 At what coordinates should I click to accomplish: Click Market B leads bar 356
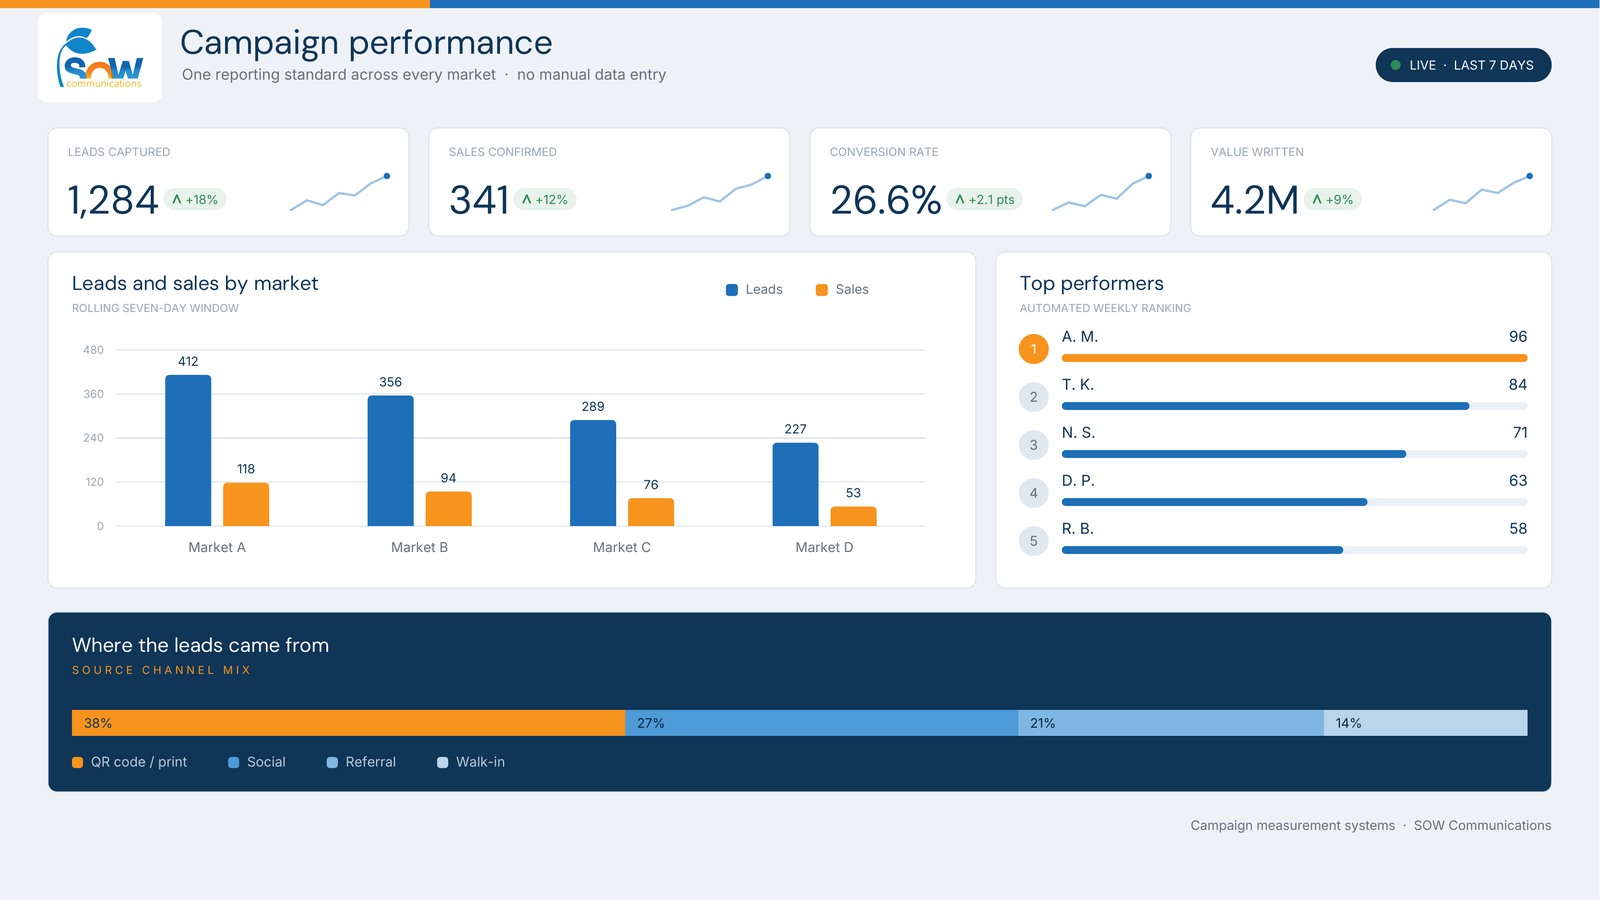coord(391,461)
